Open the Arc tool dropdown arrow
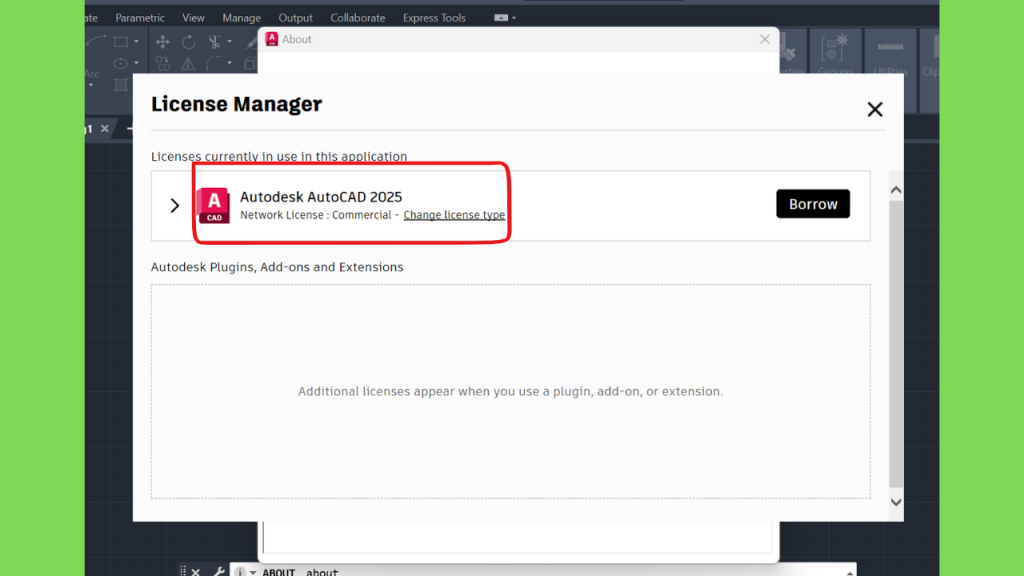Image resolution: width=1024 pixels, height=576 pixels. (x=91, y=86)
